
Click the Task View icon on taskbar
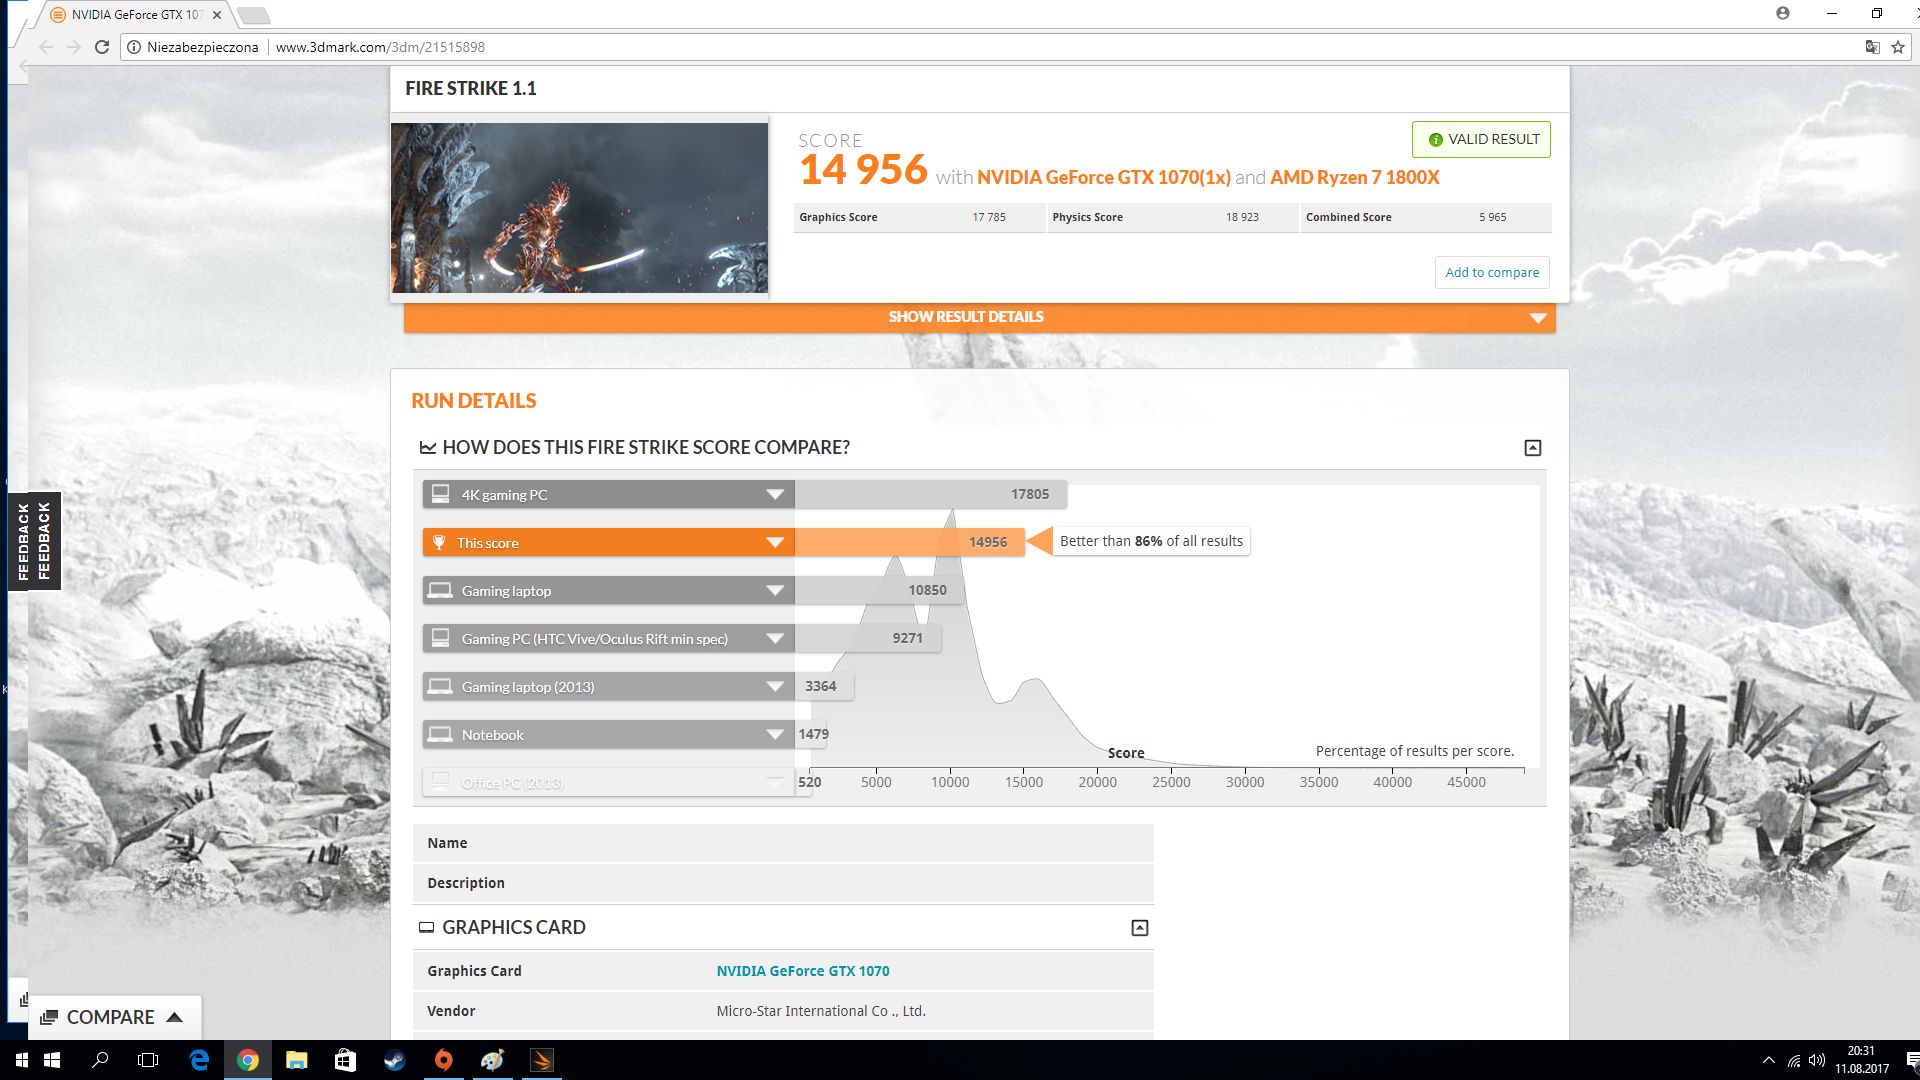coord(147,1060)
